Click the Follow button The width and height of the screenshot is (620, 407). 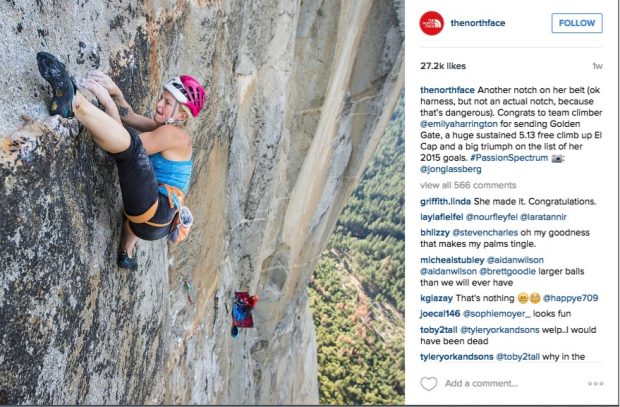(x=577, y=23)
